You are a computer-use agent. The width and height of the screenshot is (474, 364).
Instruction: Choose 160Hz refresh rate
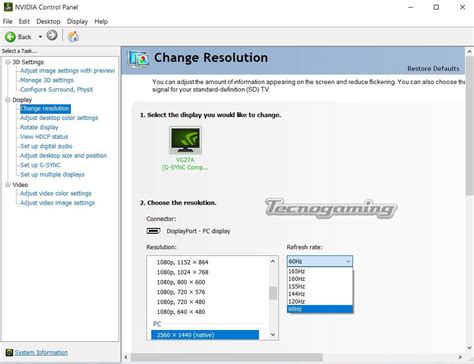pyautogui.click(x=320, y=279)
